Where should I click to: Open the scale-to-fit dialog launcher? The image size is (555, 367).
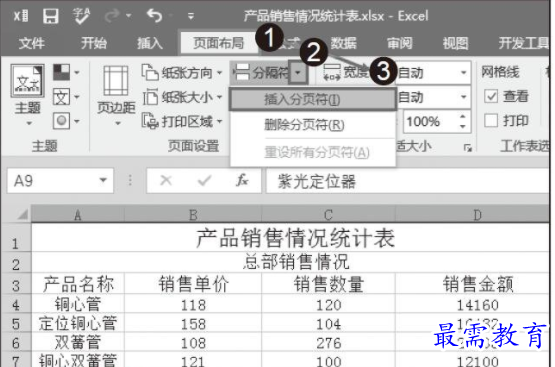468,147
